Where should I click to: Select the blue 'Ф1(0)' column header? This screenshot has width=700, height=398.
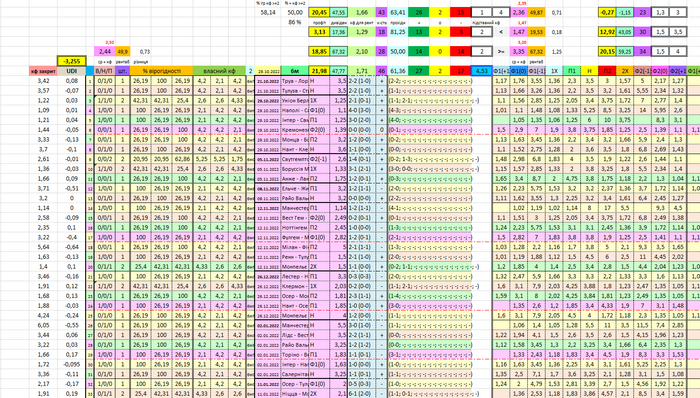click(518, 71)
